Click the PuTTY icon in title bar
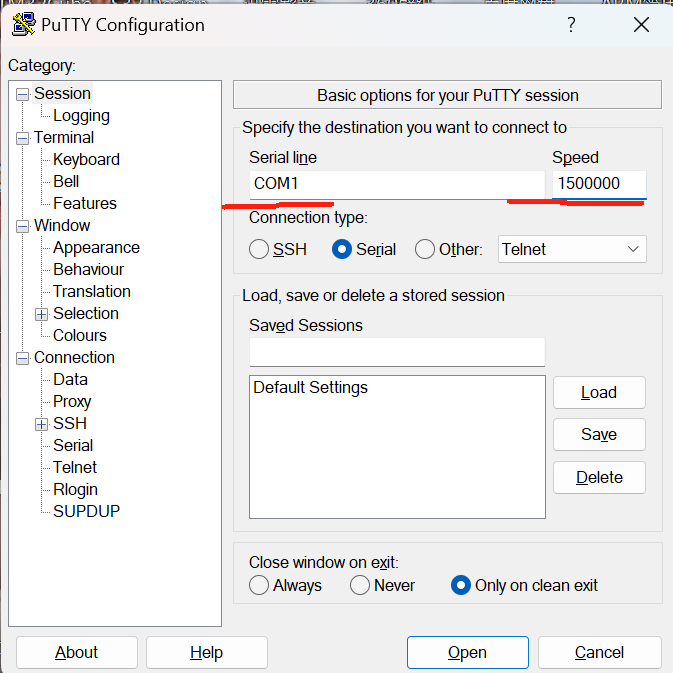 point(24,24)
